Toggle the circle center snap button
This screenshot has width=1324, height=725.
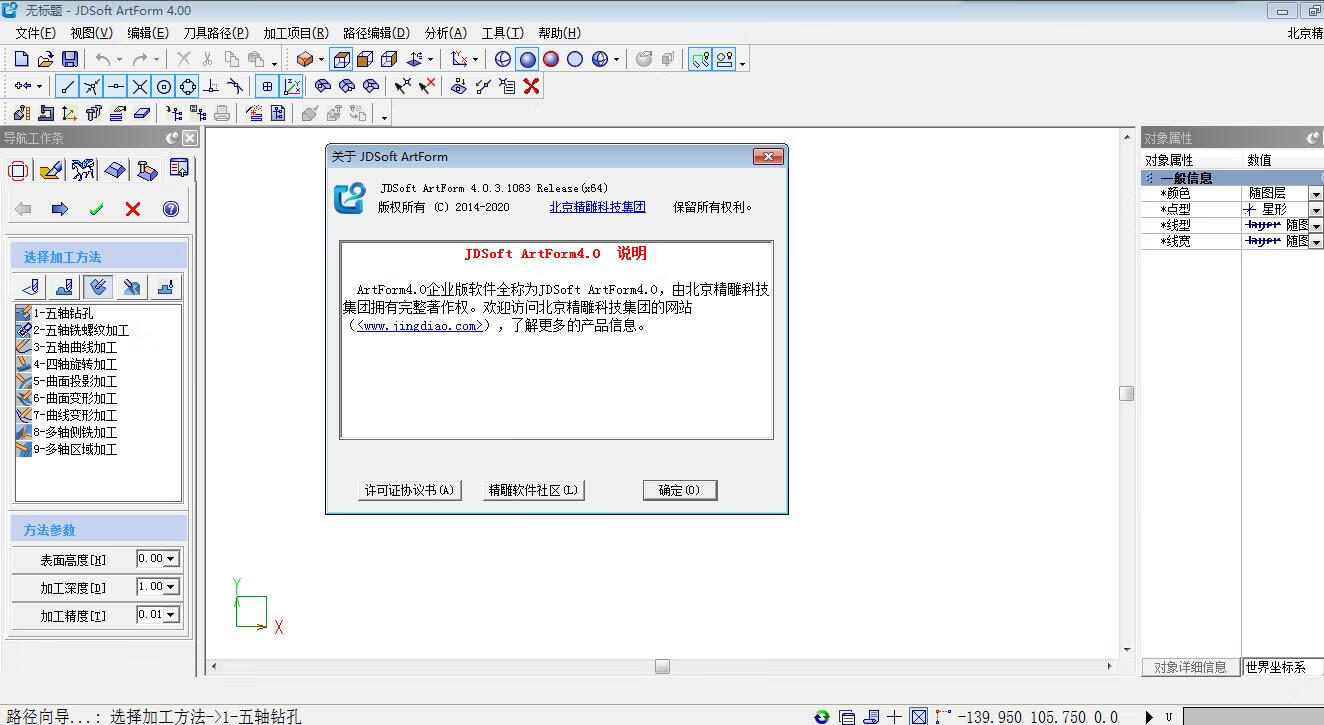164,86
